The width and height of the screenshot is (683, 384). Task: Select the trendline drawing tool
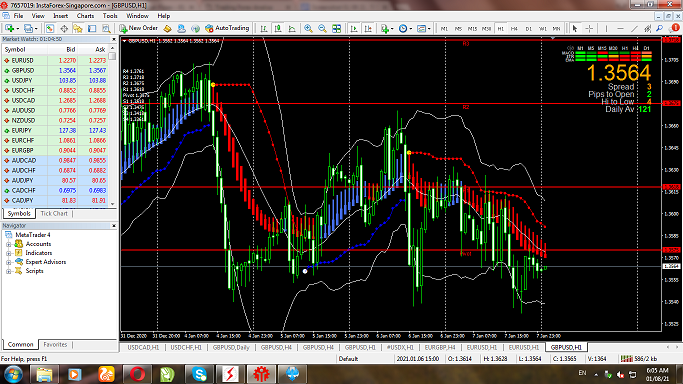634,28
